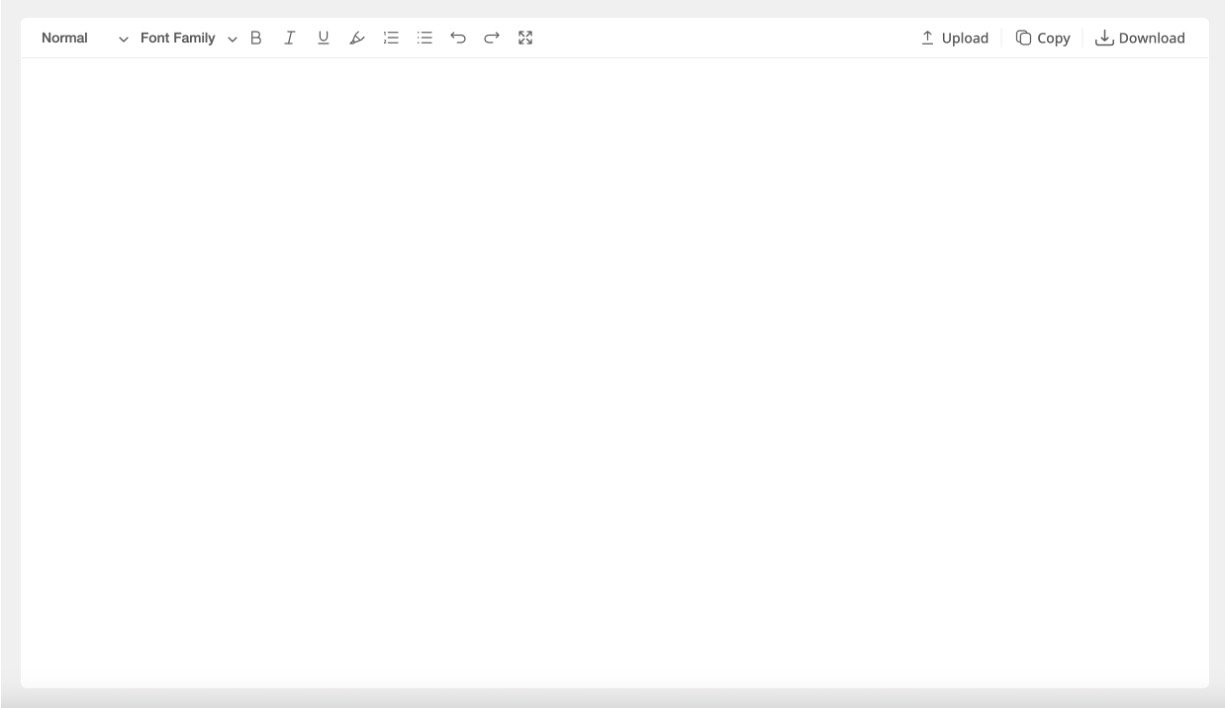Upload a document file
This screenshot has width=1226, height=708.
(x=954, y=38)
